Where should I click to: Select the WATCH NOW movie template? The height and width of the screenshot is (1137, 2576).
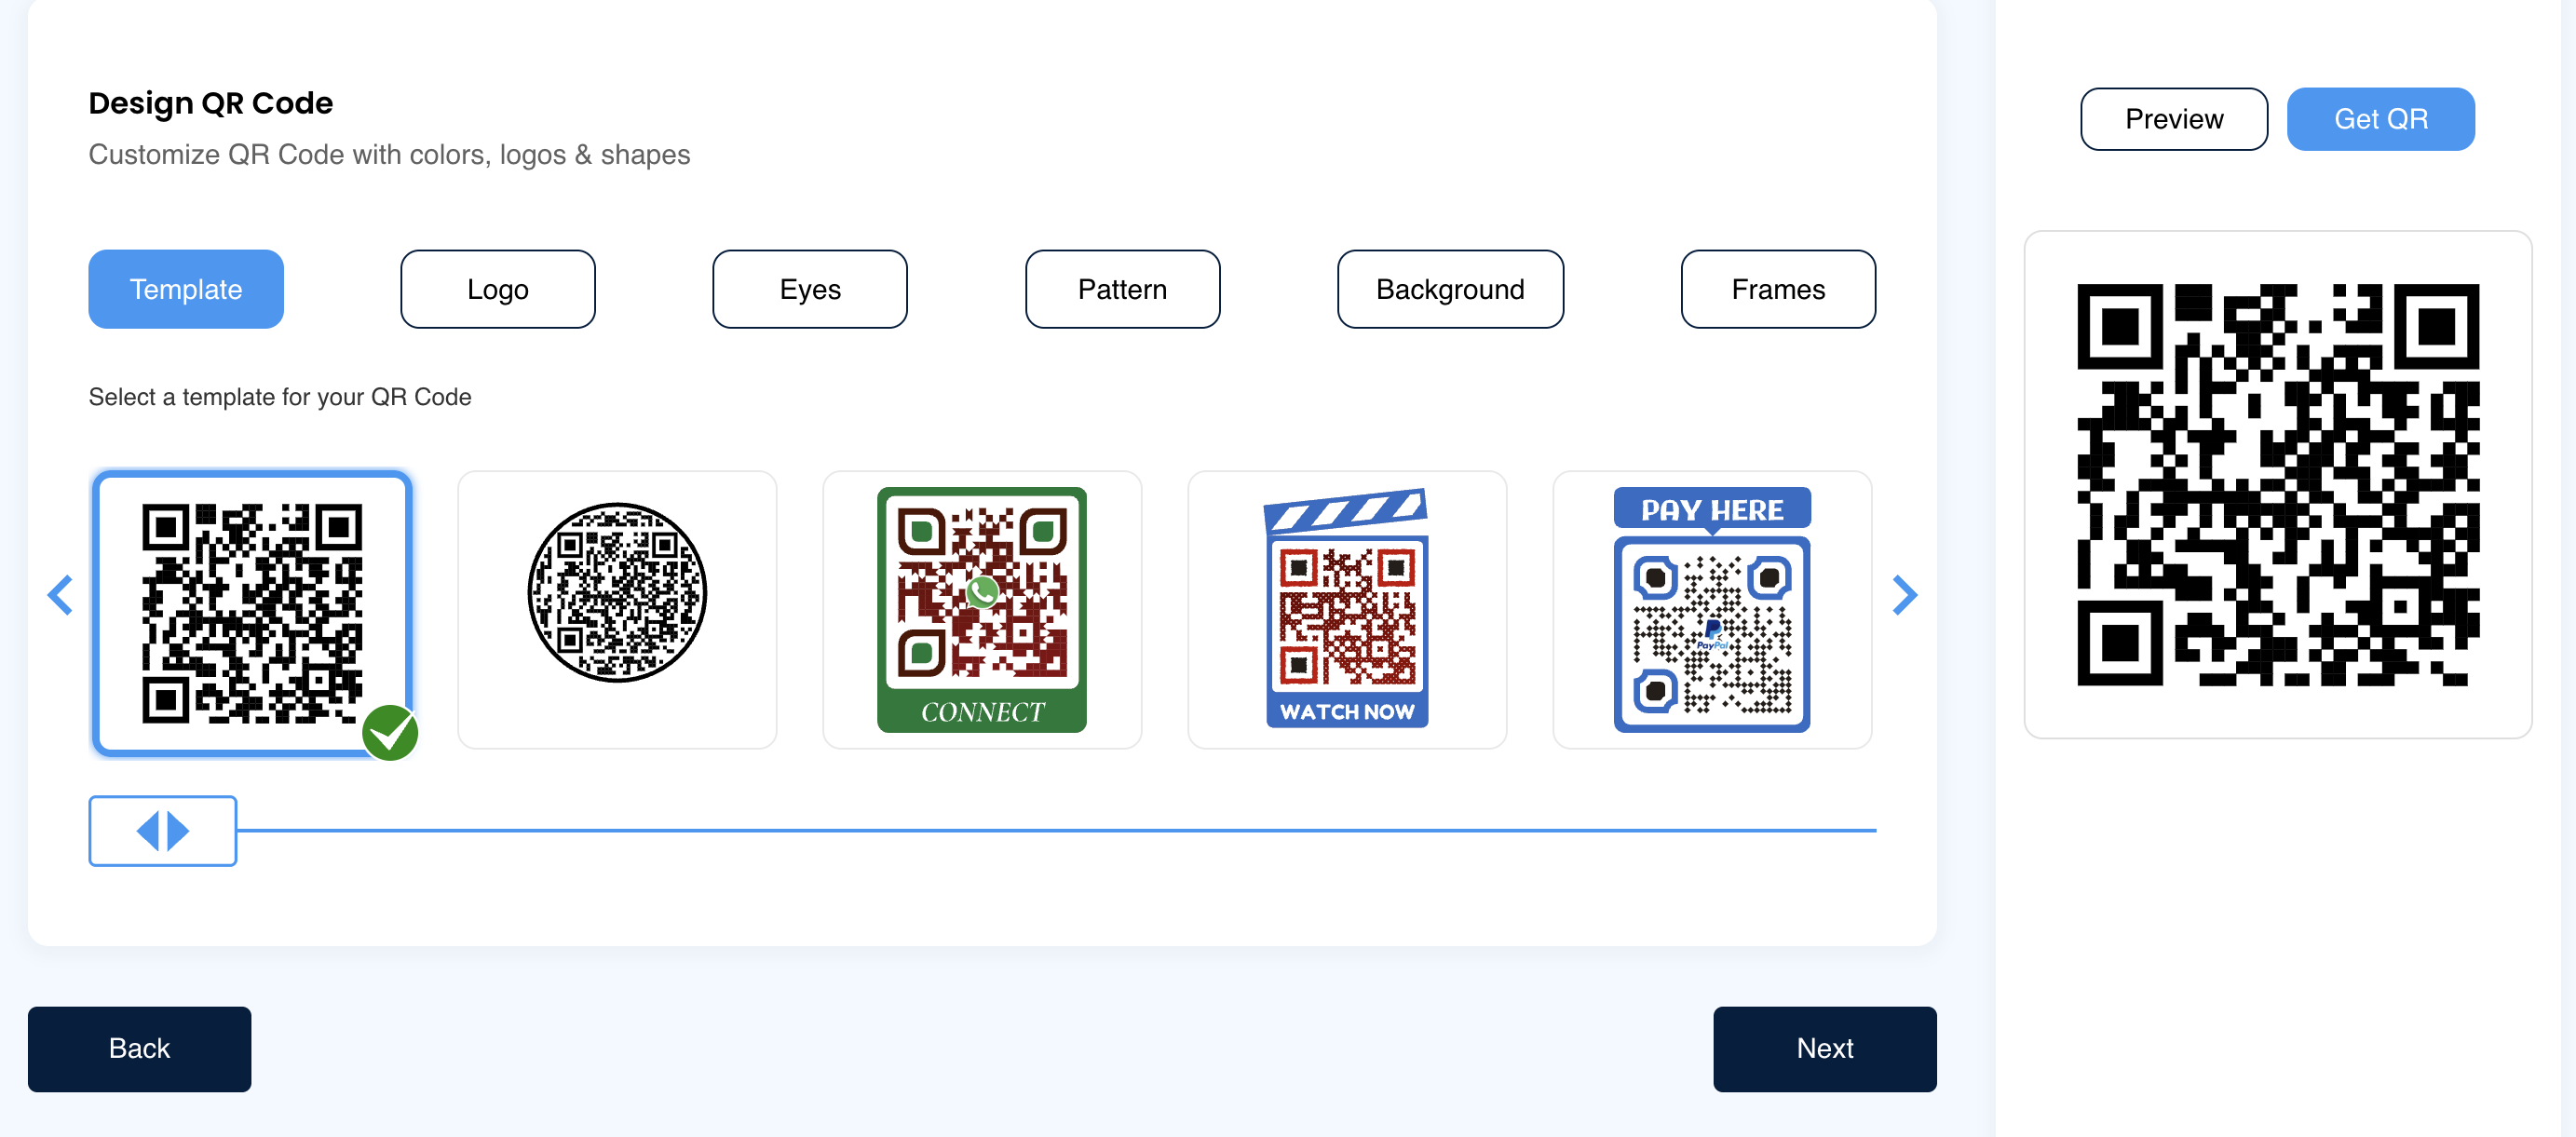(x=1347, y=610)
